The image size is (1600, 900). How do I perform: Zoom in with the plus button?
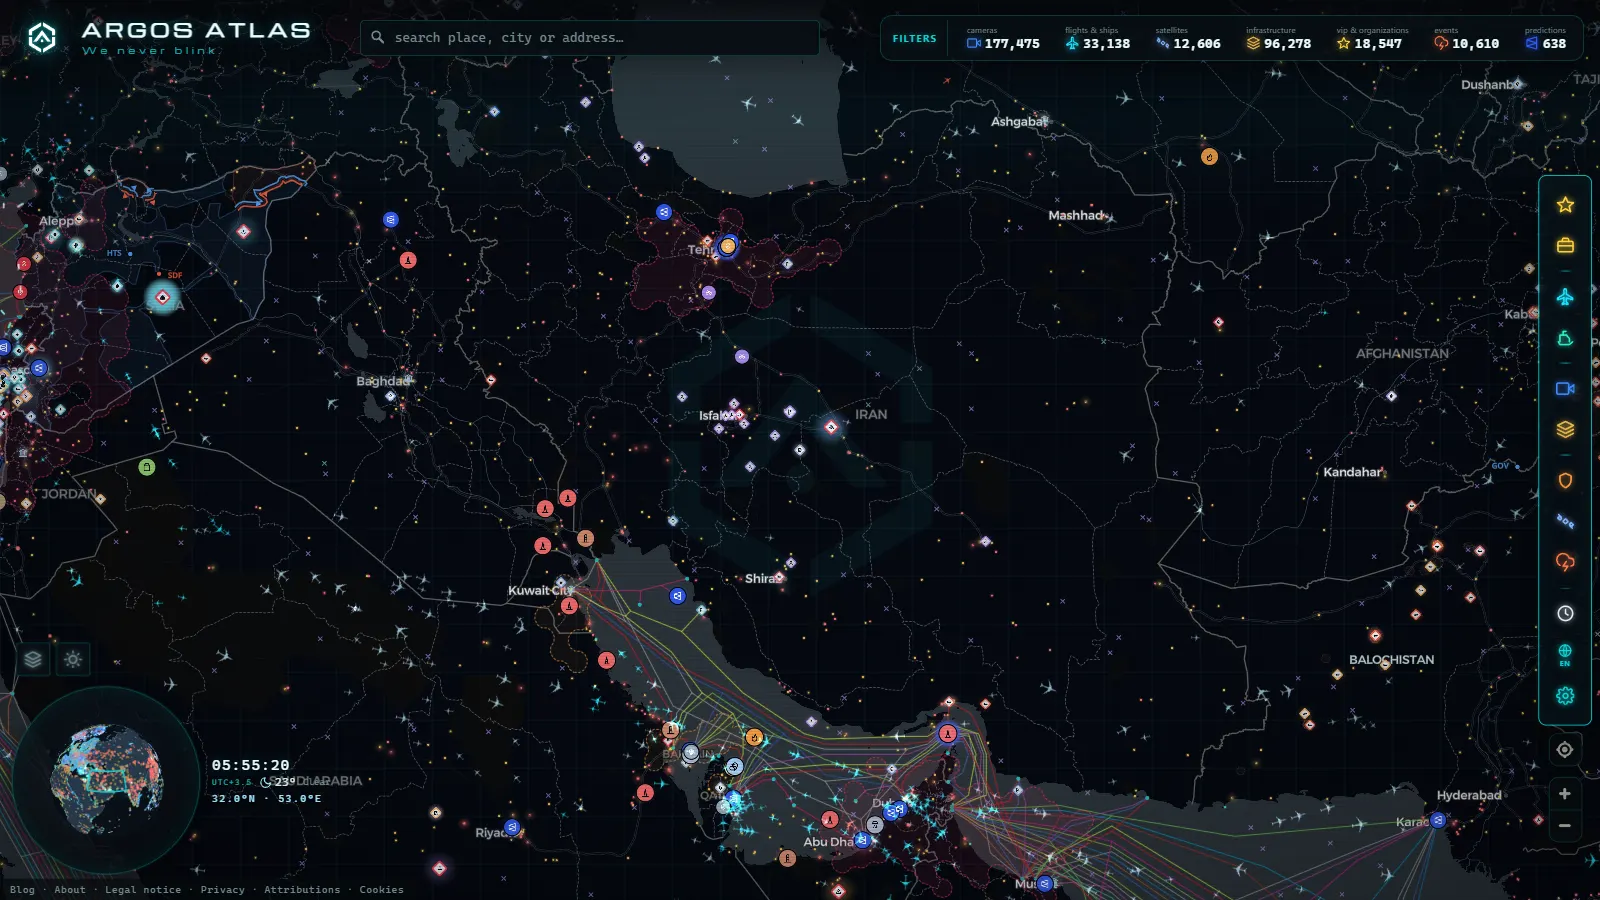tap(1565, 794)
